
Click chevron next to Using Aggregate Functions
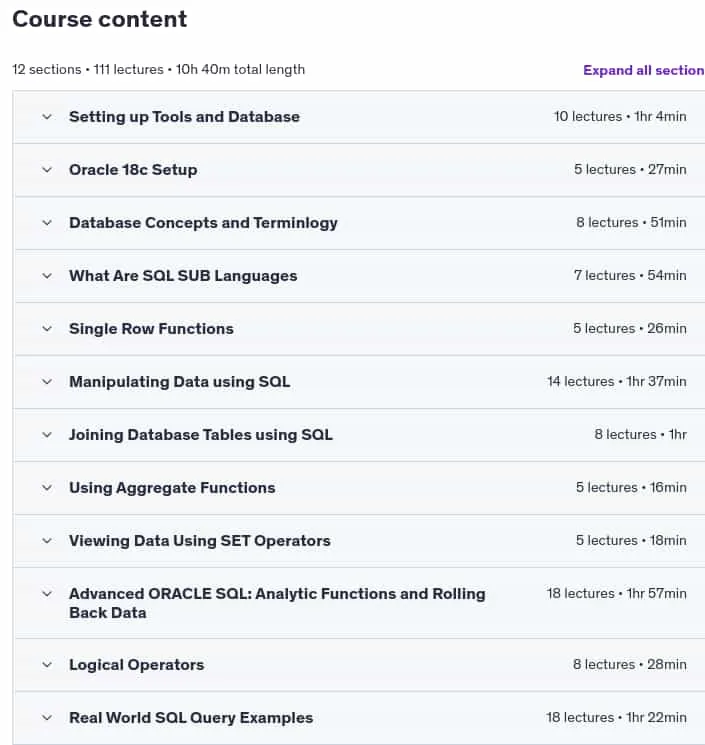coord(47,487)
